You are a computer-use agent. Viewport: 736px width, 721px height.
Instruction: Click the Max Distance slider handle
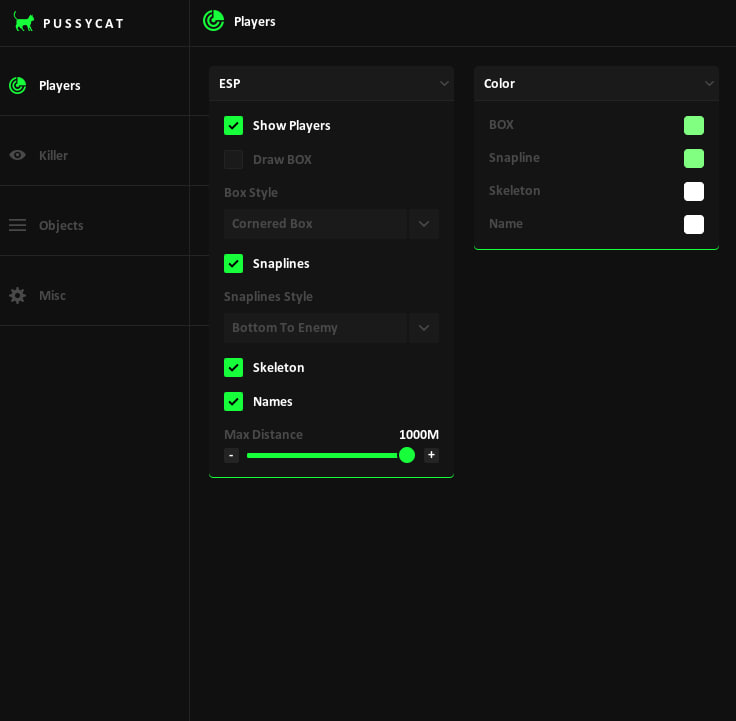407,455
